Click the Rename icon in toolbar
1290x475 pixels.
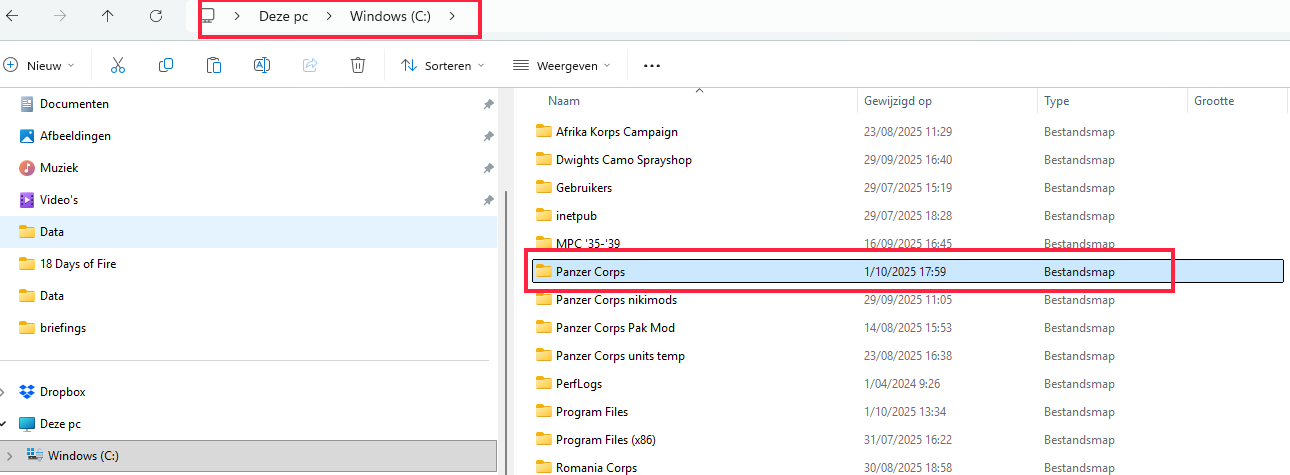click(262, 65)
